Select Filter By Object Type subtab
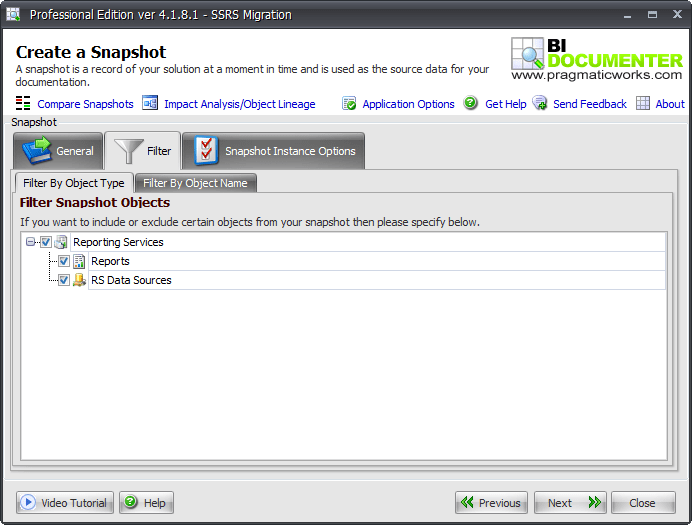The height and width of the screenshot is (525, 692). click(74, 183)
